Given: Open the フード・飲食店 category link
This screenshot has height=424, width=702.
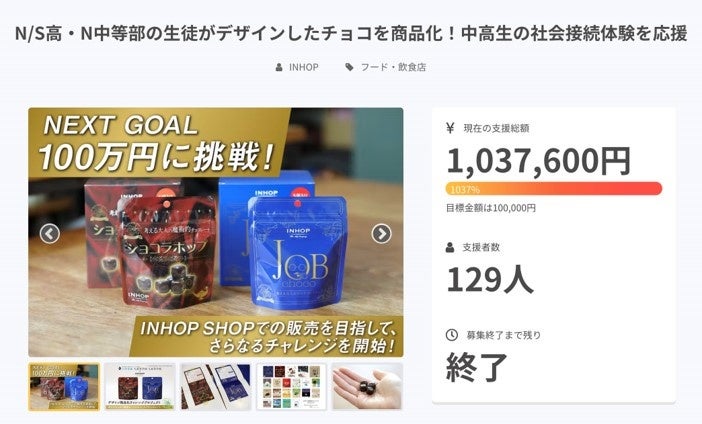Looking at the screenshot, I should (393, 67).
